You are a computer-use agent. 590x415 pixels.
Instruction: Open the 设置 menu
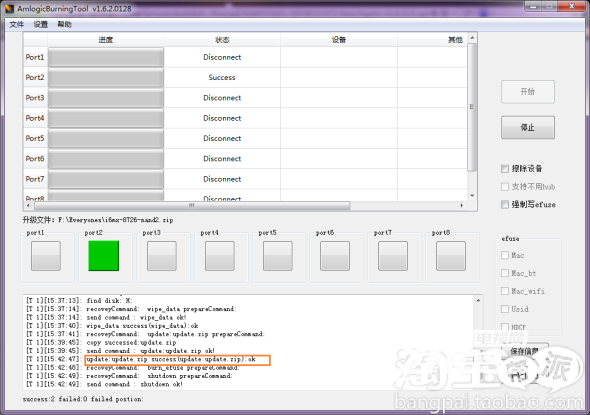41,24
